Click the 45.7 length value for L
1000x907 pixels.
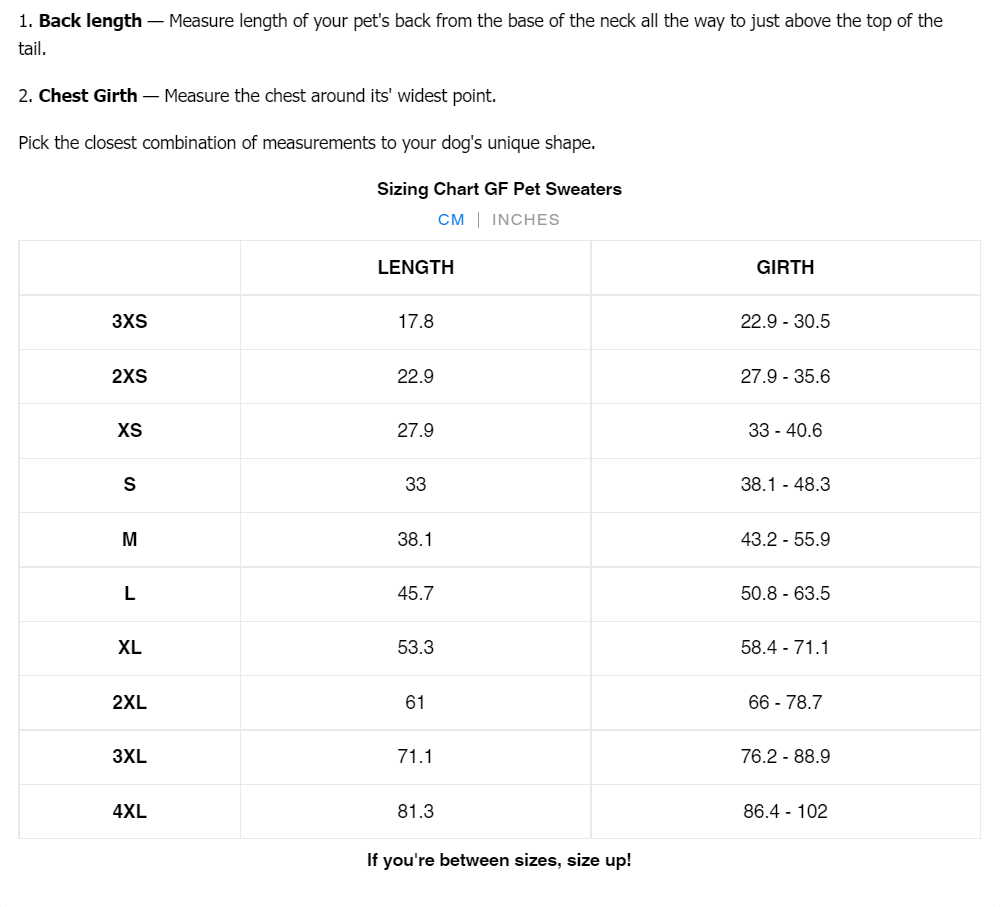click(x=416, y=594)
